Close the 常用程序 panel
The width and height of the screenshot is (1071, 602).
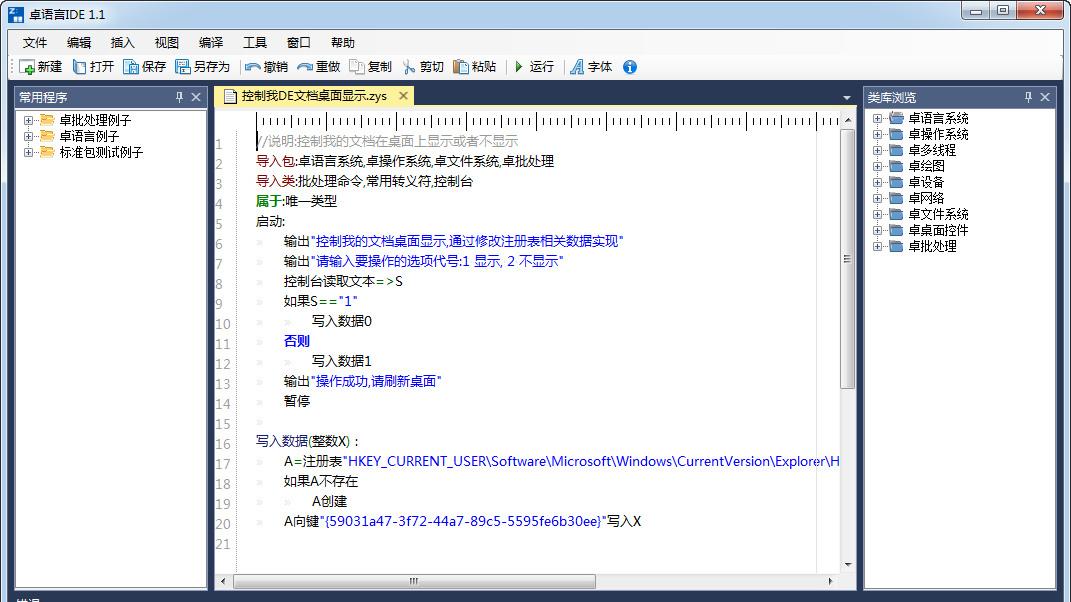click(x=196, y=97)
